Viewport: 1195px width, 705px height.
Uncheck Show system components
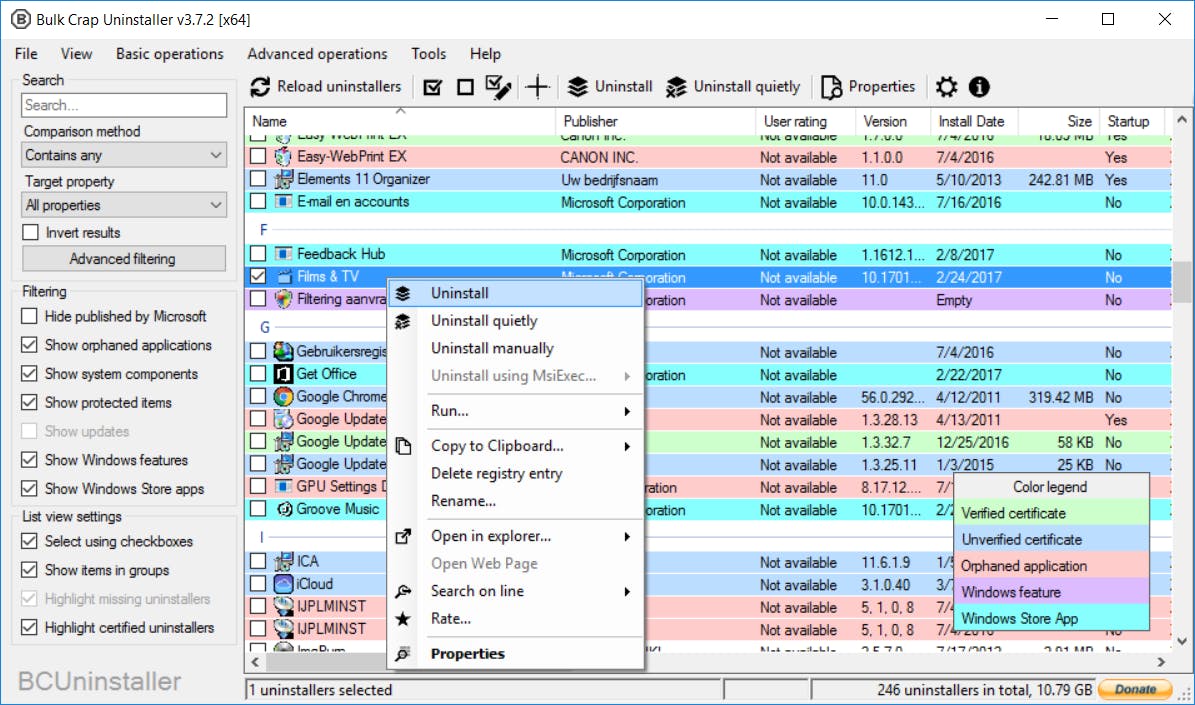click(x=29, y=373)
